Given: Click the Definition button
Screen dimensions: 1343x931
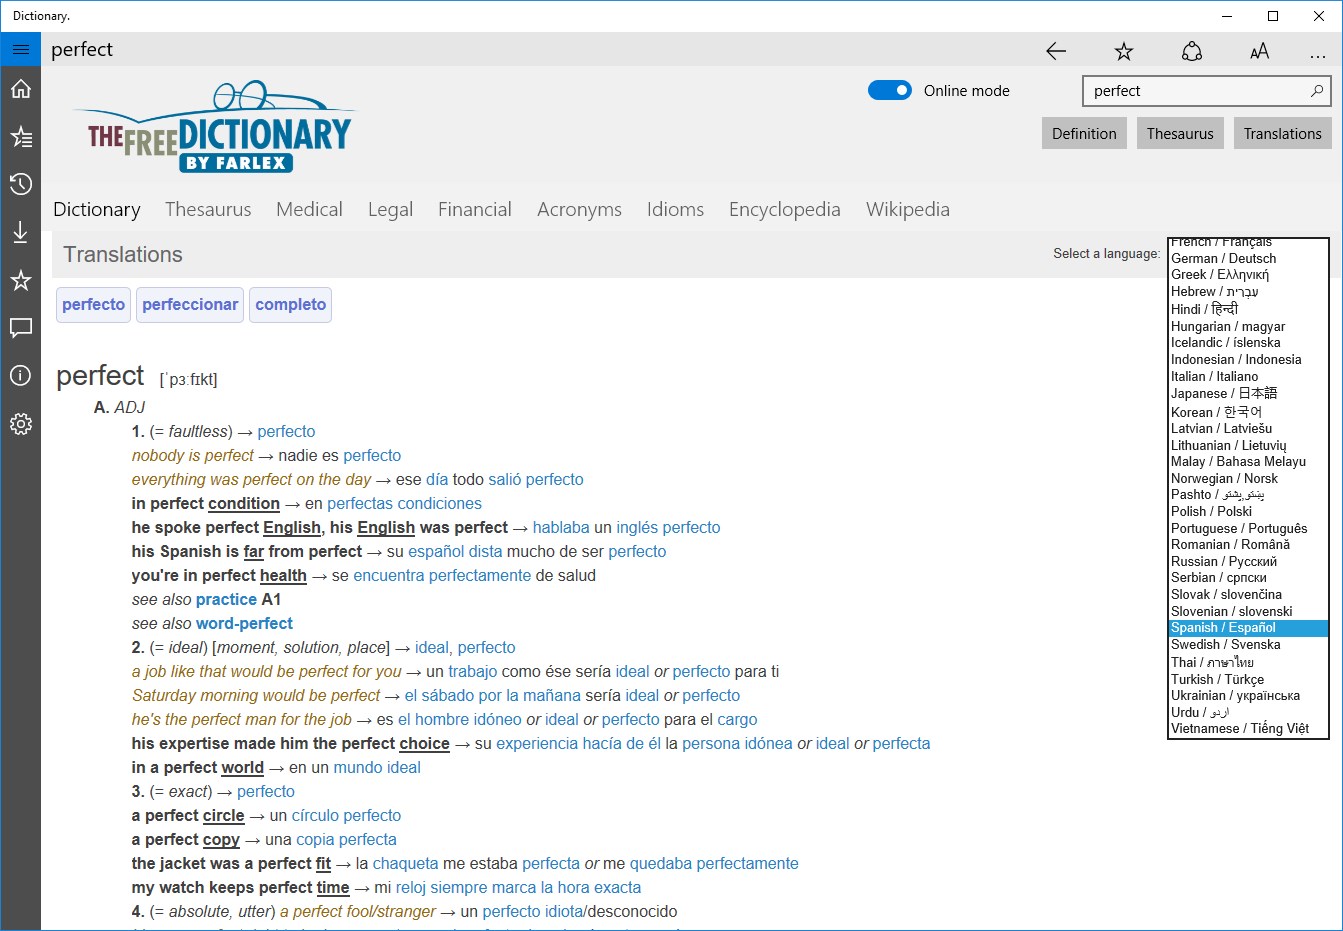Looking at the screenshot, I should pos(1084,132).
